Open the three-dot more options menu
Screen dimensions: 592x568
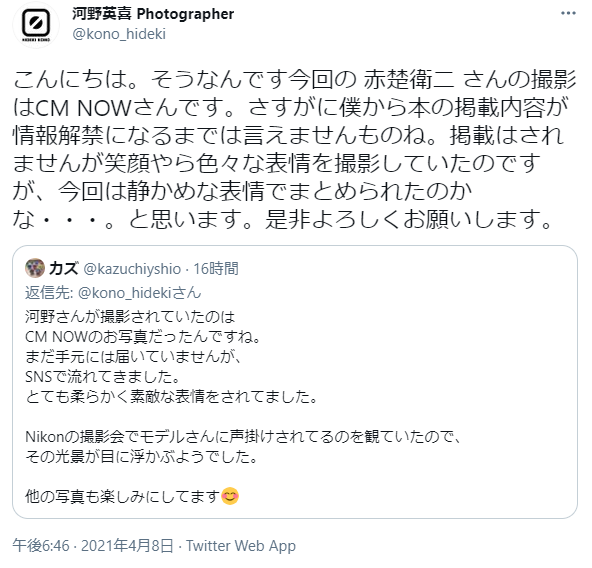[x=568, y=14]
